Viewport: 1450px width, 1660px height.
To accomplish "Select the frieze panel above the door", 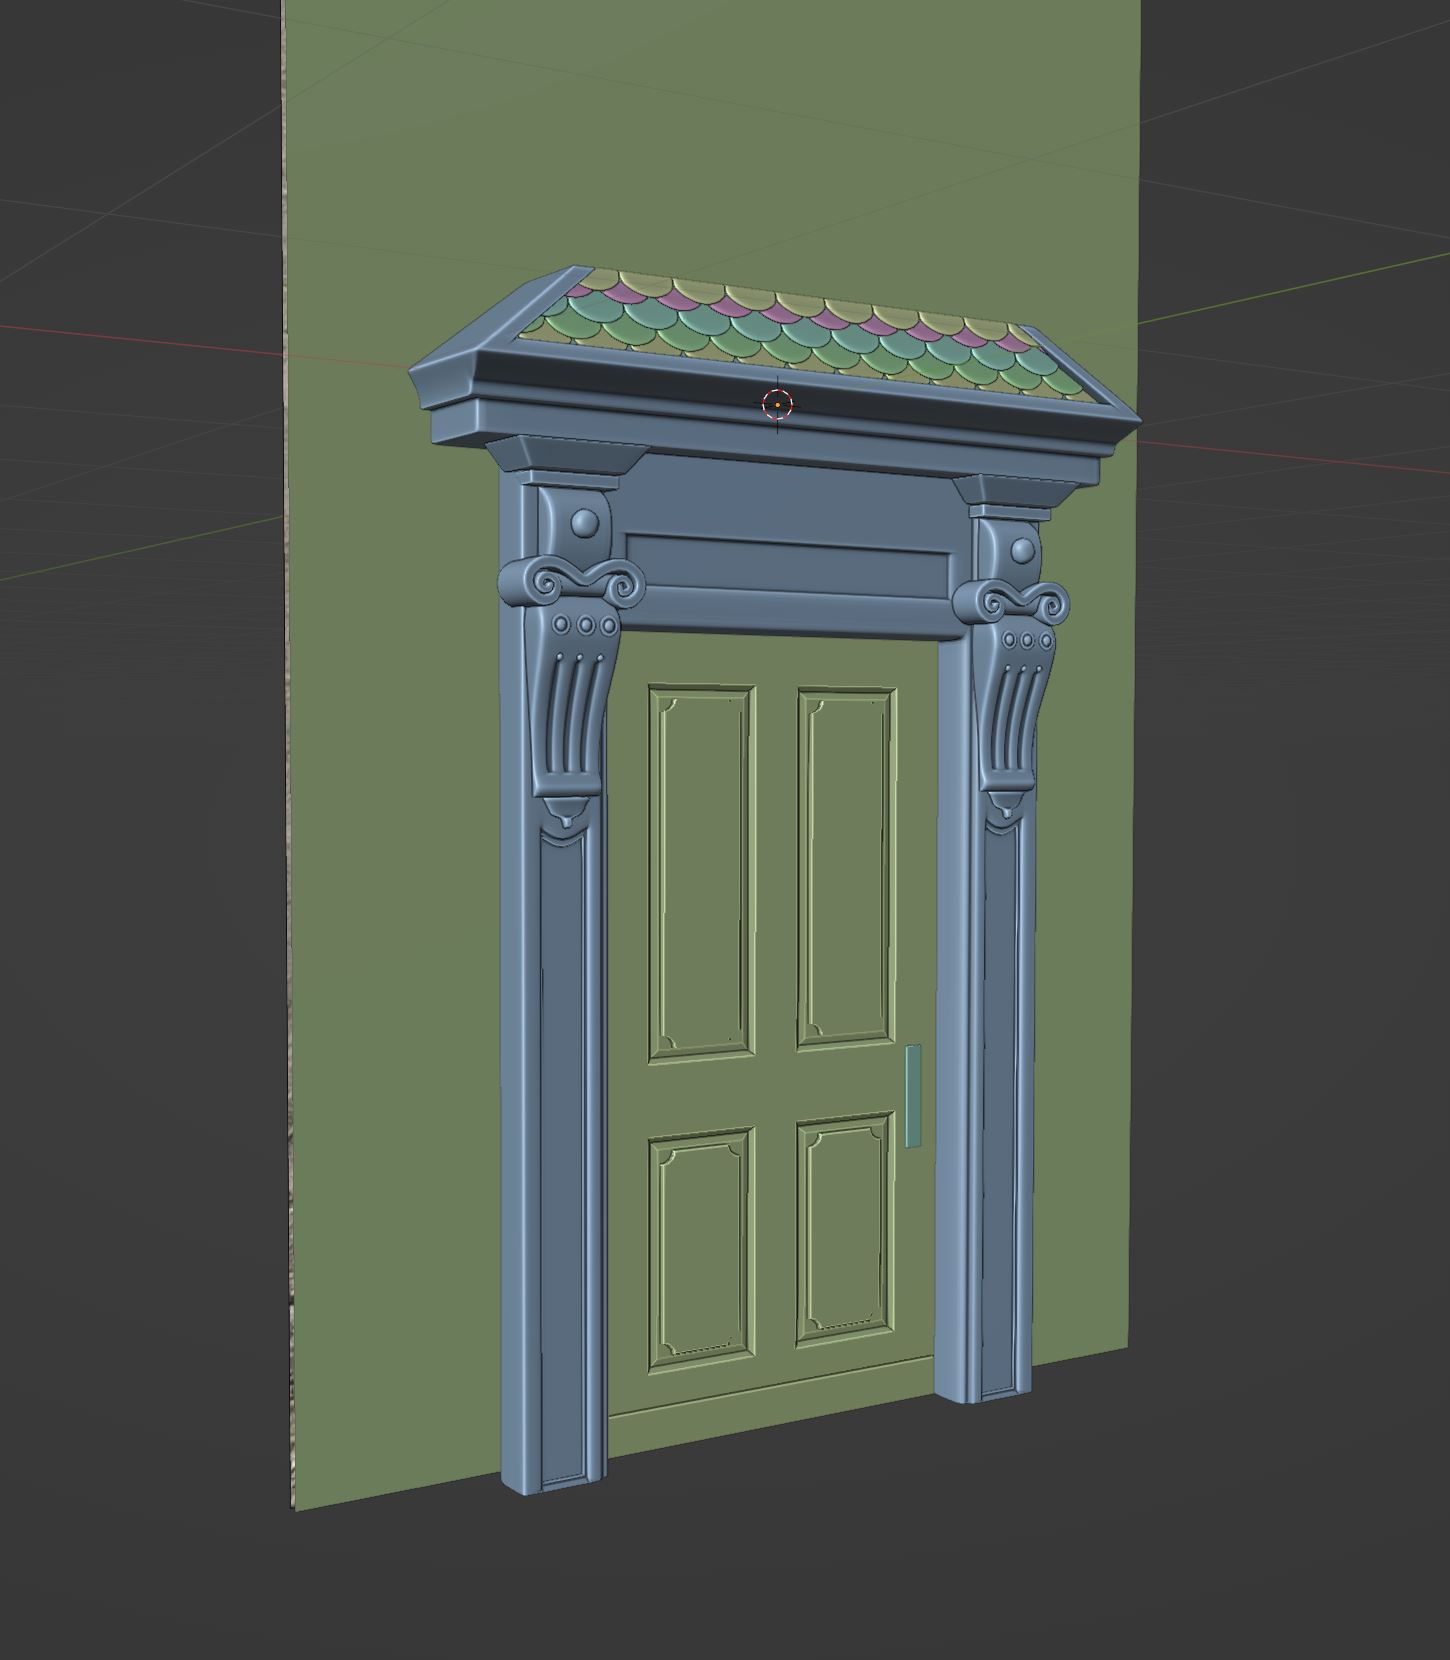I will tap(786, 566).
